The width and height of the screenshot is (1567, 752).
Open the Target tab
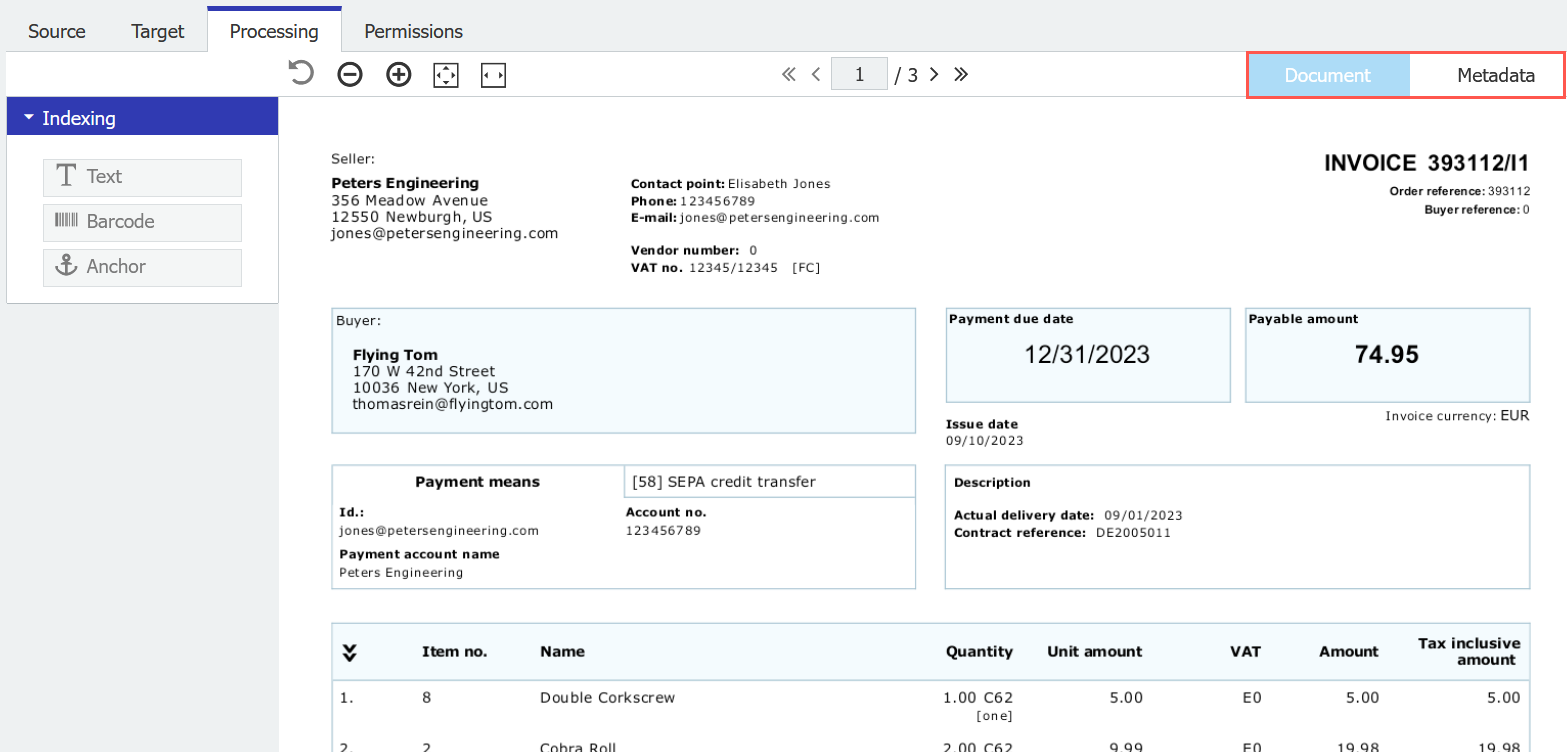(157, 31)
